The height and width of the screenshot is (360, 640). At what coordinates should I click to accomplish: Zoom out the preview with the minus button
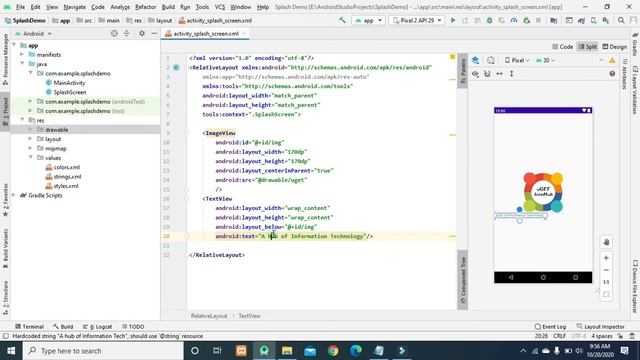(606, 270)
